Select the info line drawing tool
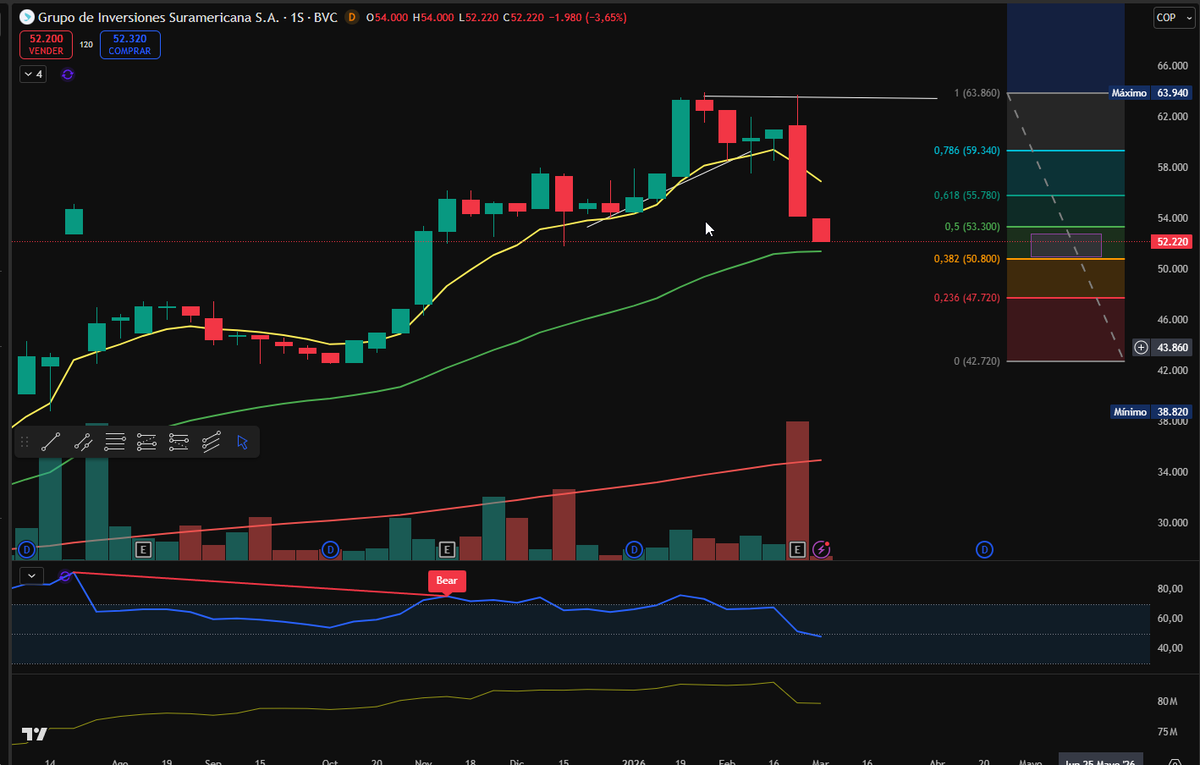This screenshot has height=765, width=1200. coord(83,442)
